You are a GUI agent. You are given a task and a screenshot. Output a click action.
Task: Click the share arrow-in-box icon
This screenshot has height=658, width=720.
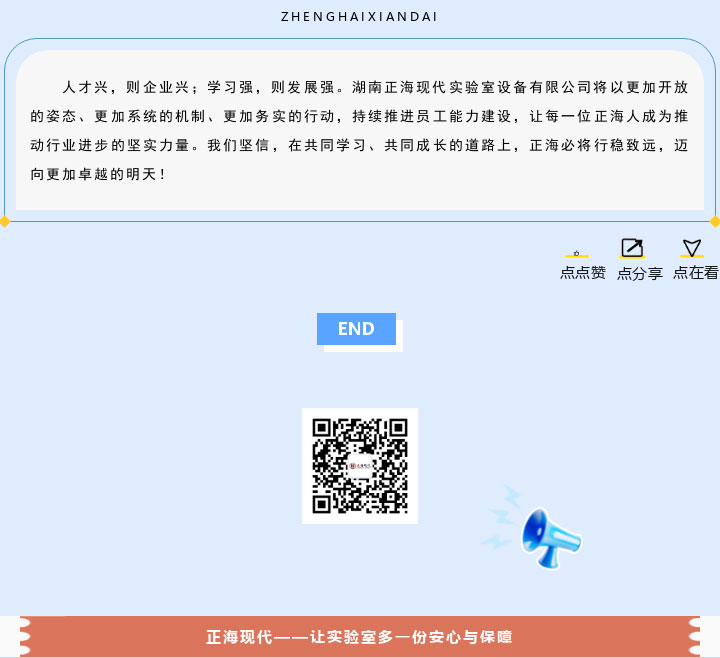click(632, 247)
